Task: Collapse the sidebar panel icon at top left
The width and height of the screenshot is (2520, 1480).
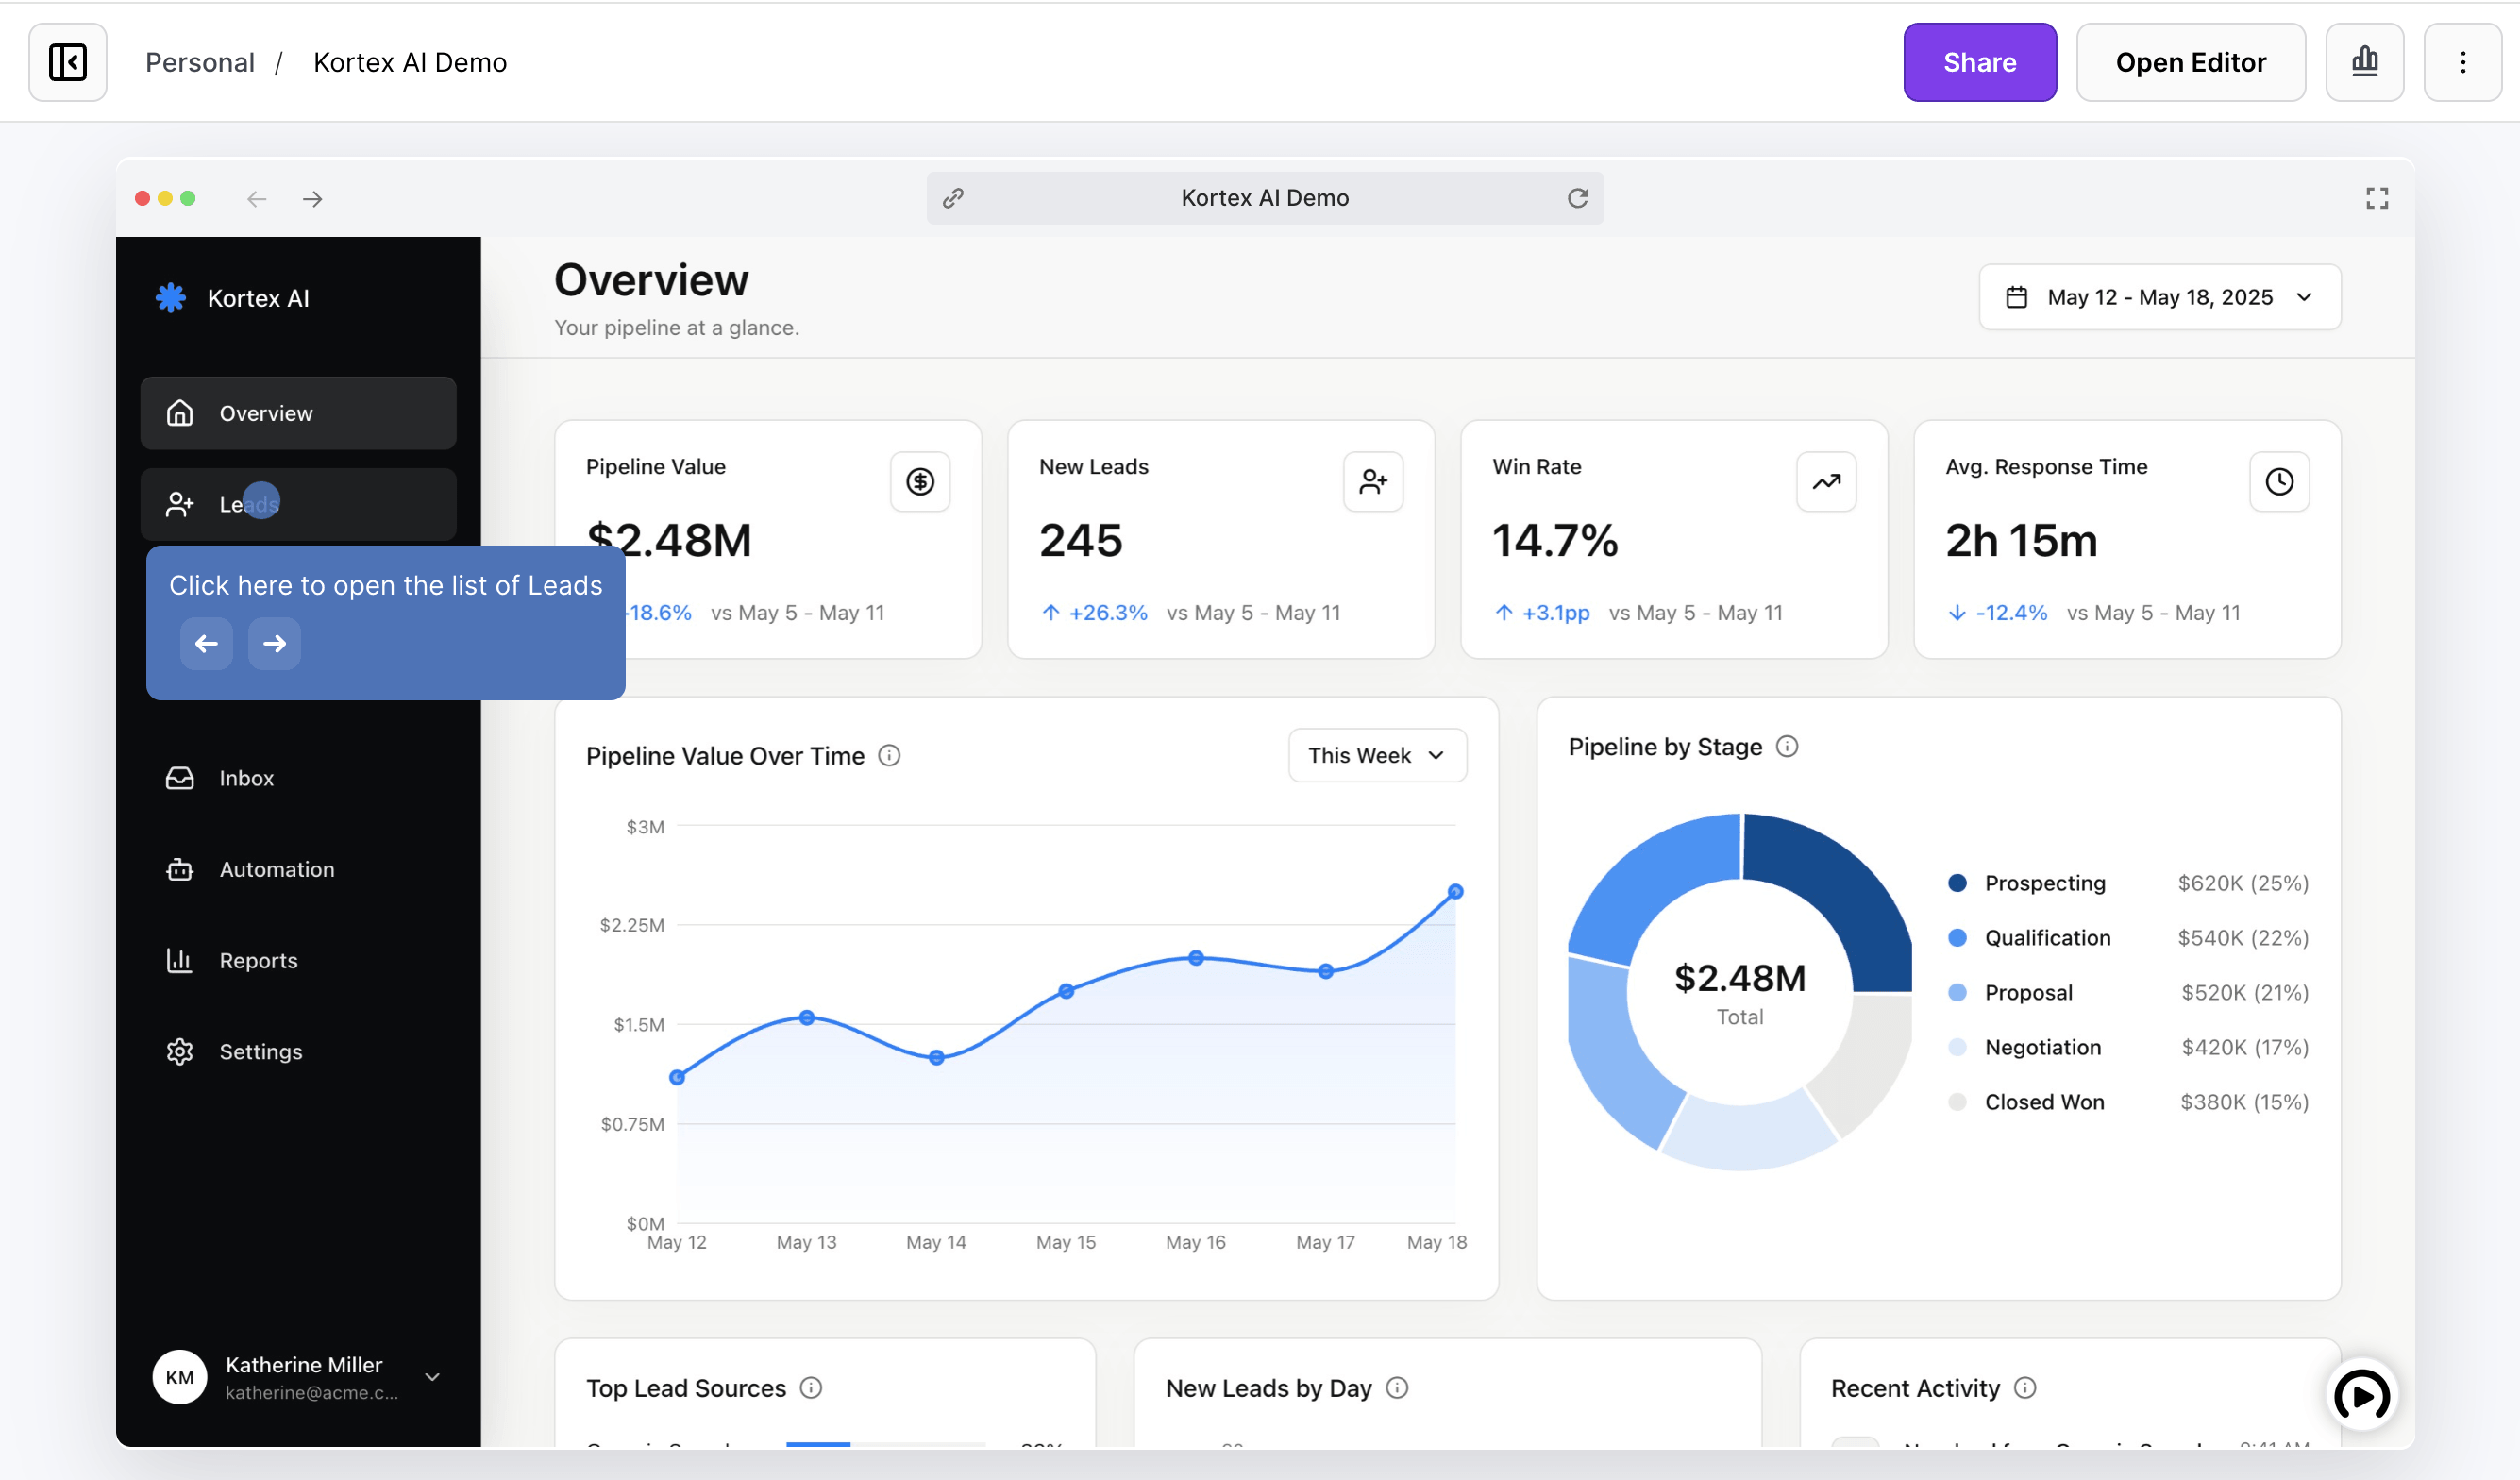Action: tap(67, 62)
